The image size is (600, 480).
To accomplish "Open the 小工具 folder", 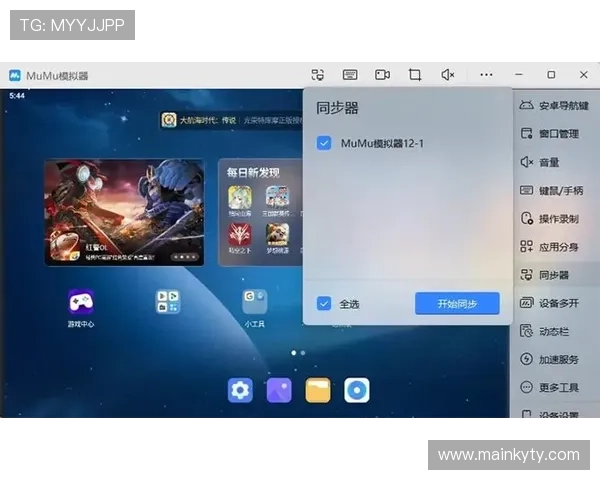I will (x=254, y=302).
